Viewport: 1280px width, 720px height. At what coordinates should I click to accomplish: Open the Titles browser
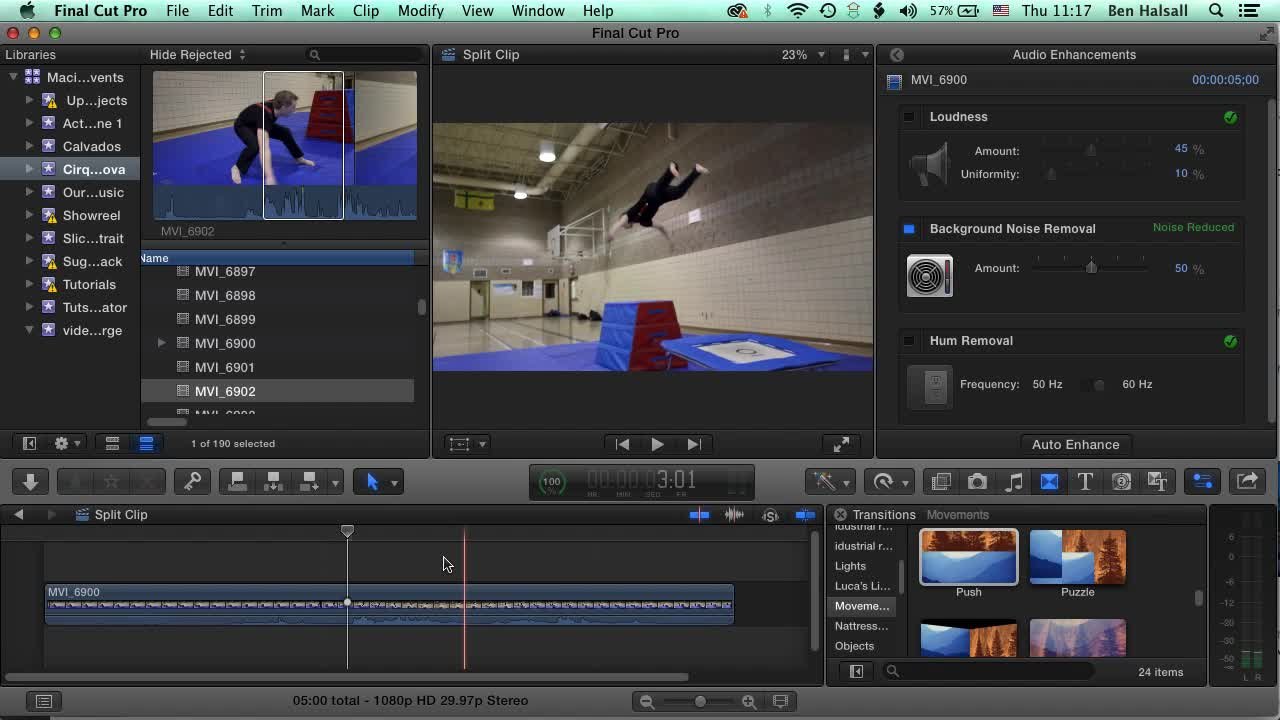(x=1086, y=481)
